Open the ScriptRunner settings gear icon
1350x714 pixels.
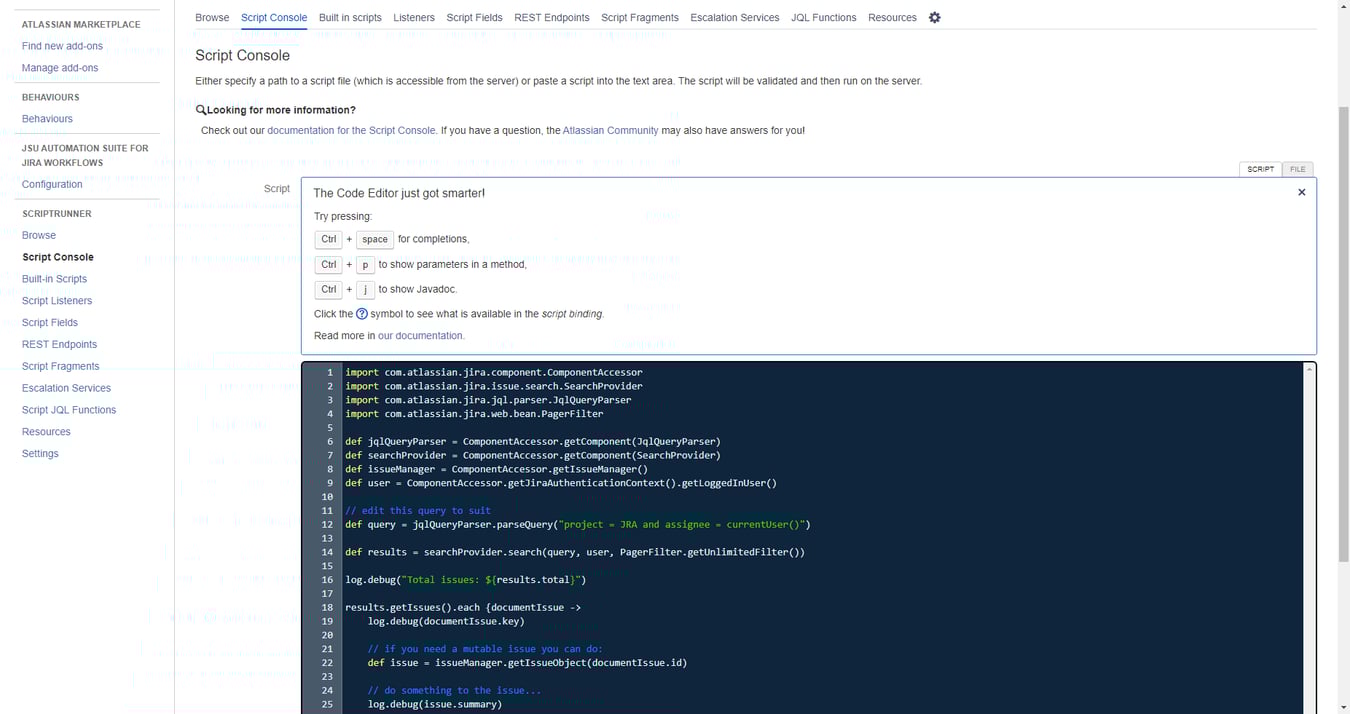click(x=934, y=17)
